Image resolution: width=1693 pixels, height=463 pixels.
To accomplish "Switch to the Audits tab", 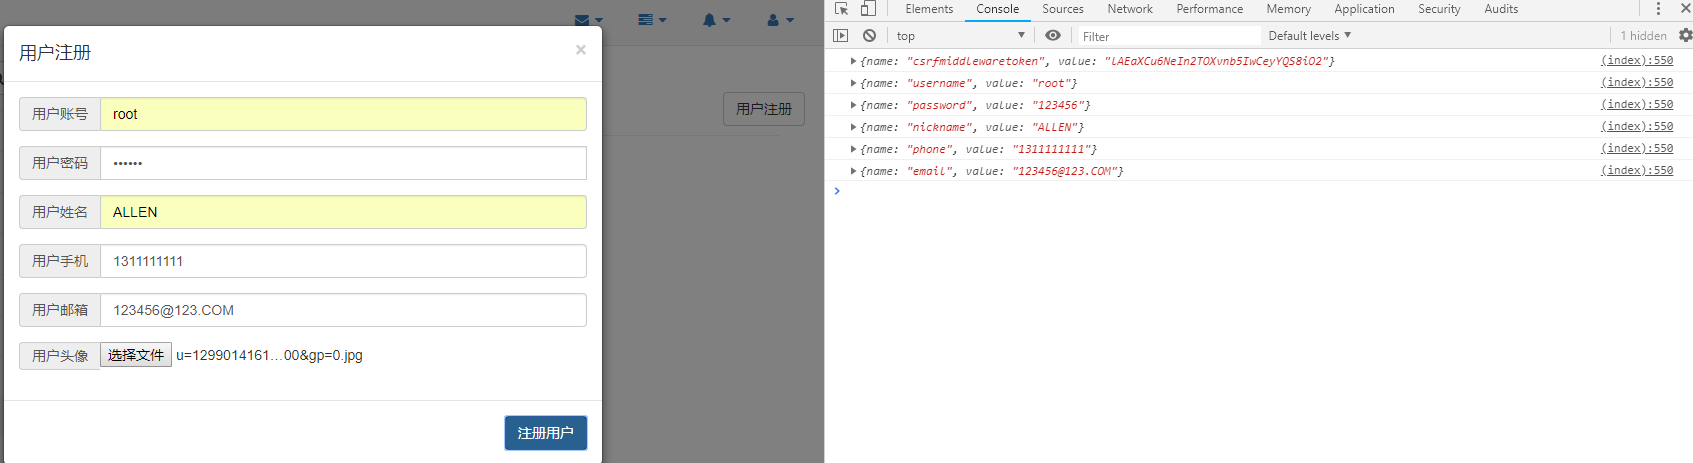I will 1501,9.
